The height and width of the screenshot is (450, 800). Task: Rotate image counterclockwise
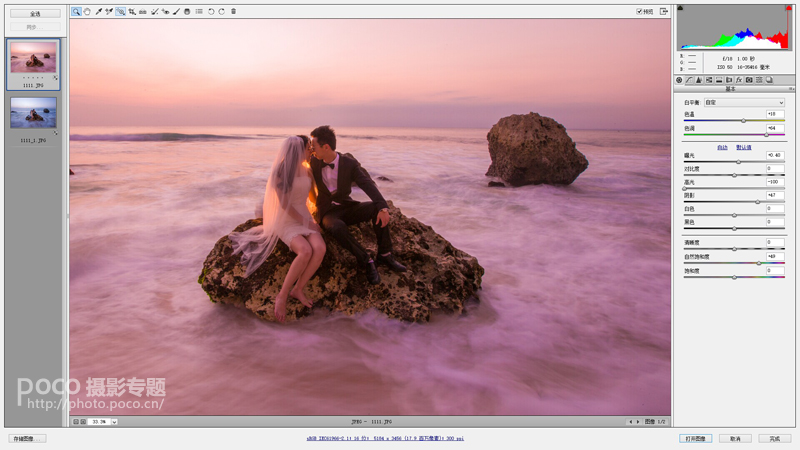tap(211, 11)
